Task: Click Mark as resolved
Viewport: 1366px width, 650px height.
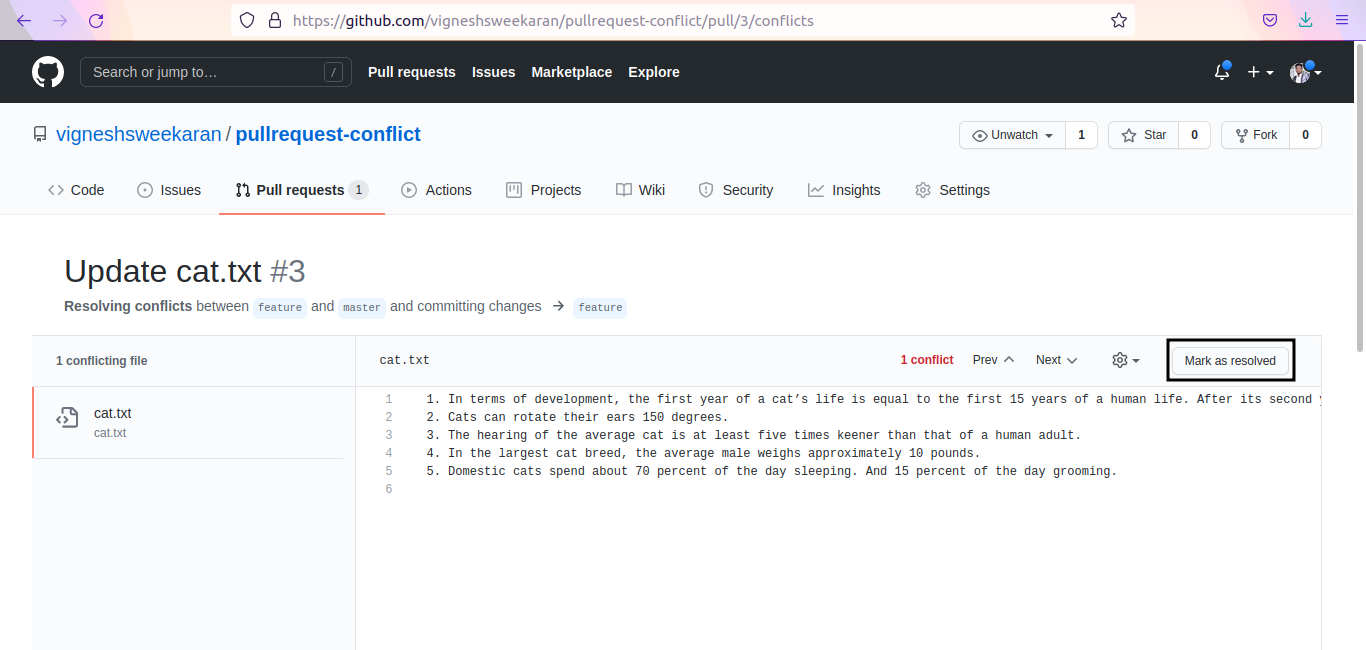Action: pyautogui.click(x=1230, y=359)
